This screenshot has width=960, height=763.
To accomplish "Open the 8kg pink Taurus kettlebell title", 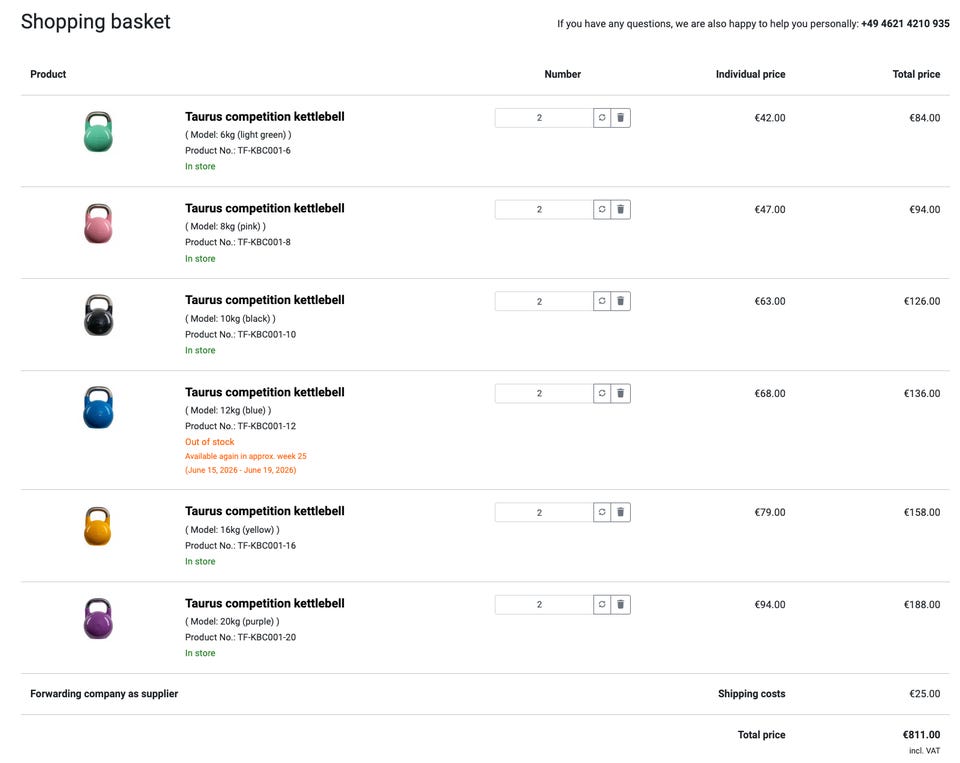I will click(x=264, y=208).
